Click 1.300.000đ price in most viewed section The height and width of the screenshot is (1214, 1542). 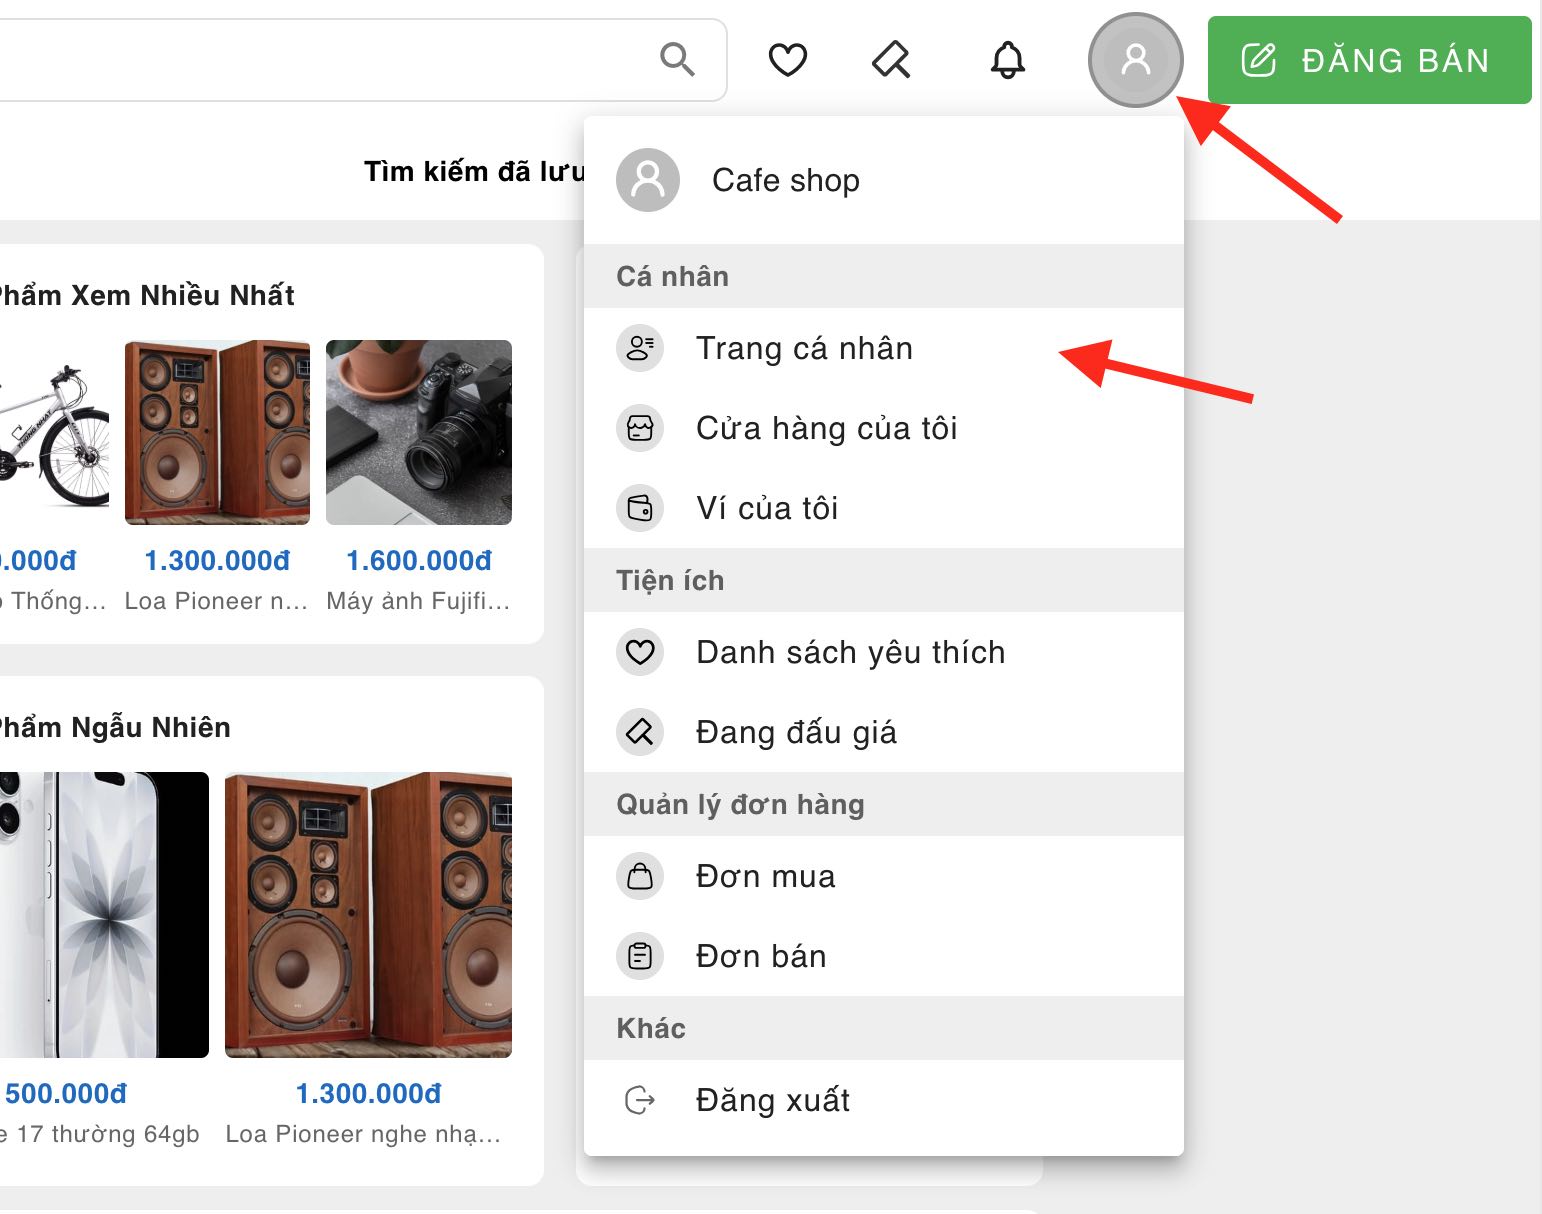[217, 561]
